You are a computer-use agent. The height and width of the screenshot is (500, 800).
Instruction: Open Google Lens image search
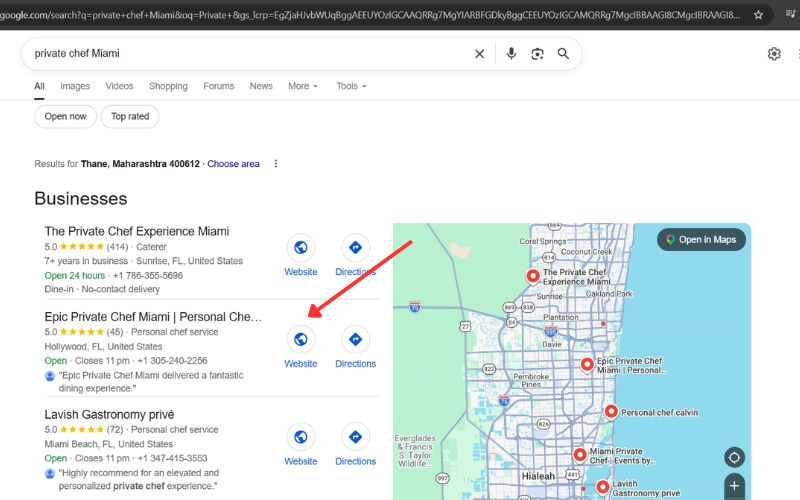click(537, 54)
